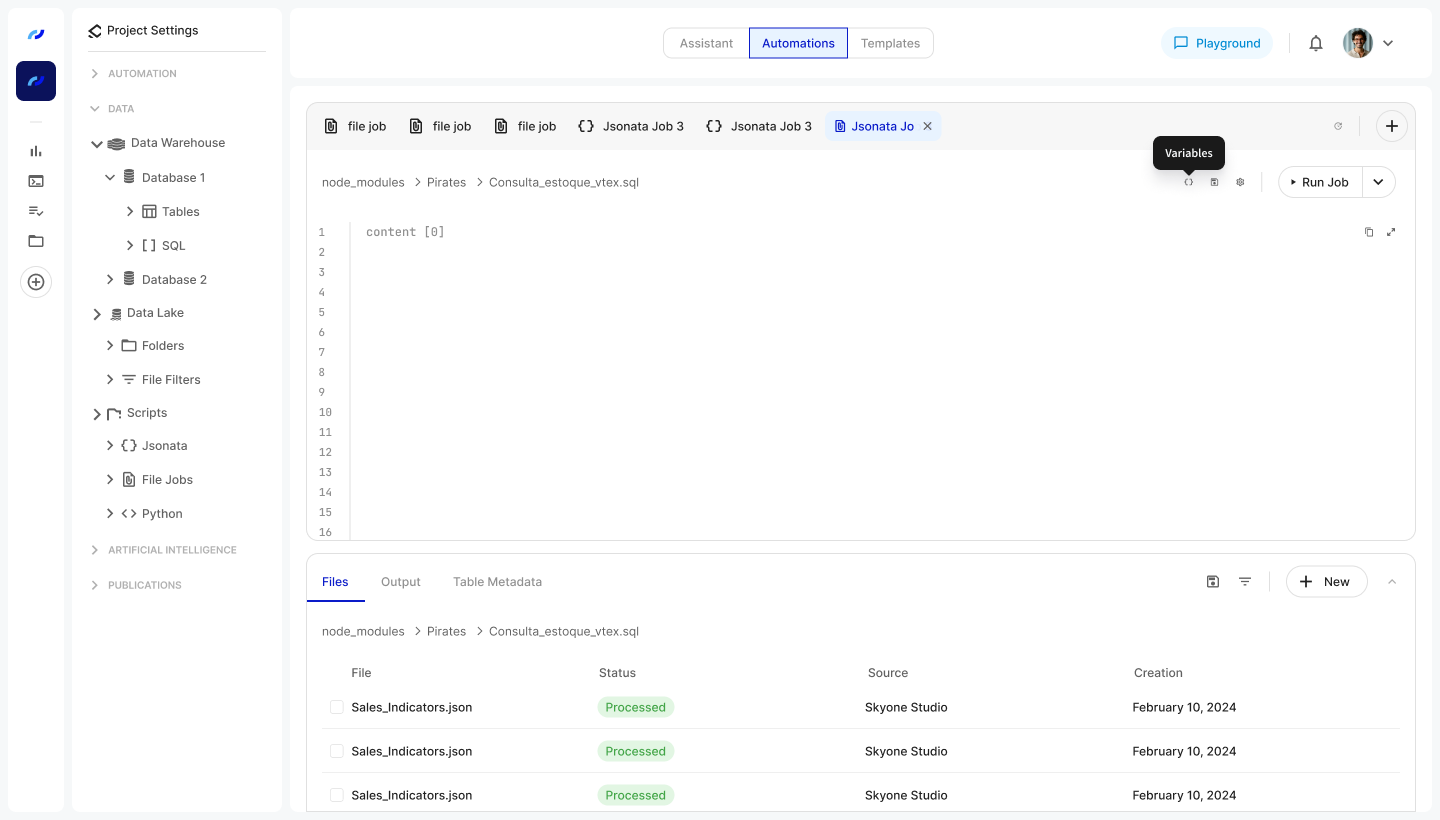The image size is (1440, 820).
Task: Open the Run Job dropdown arrow
Action: pos(1379,182)
